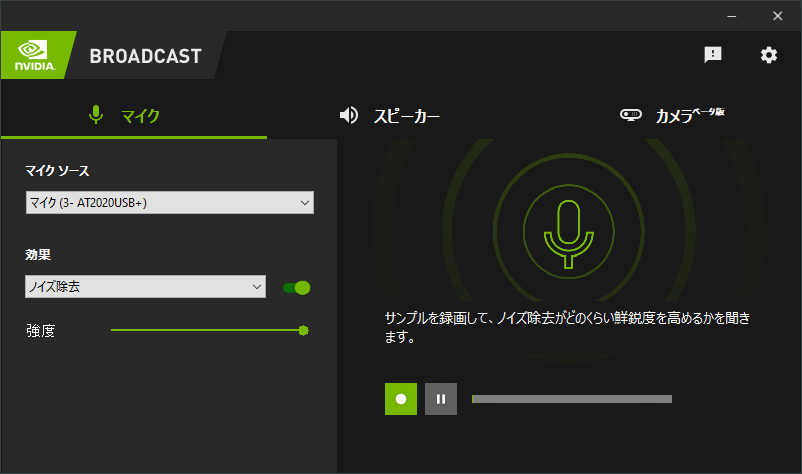Open the マイク ソース dropdown

pos(170,202)
